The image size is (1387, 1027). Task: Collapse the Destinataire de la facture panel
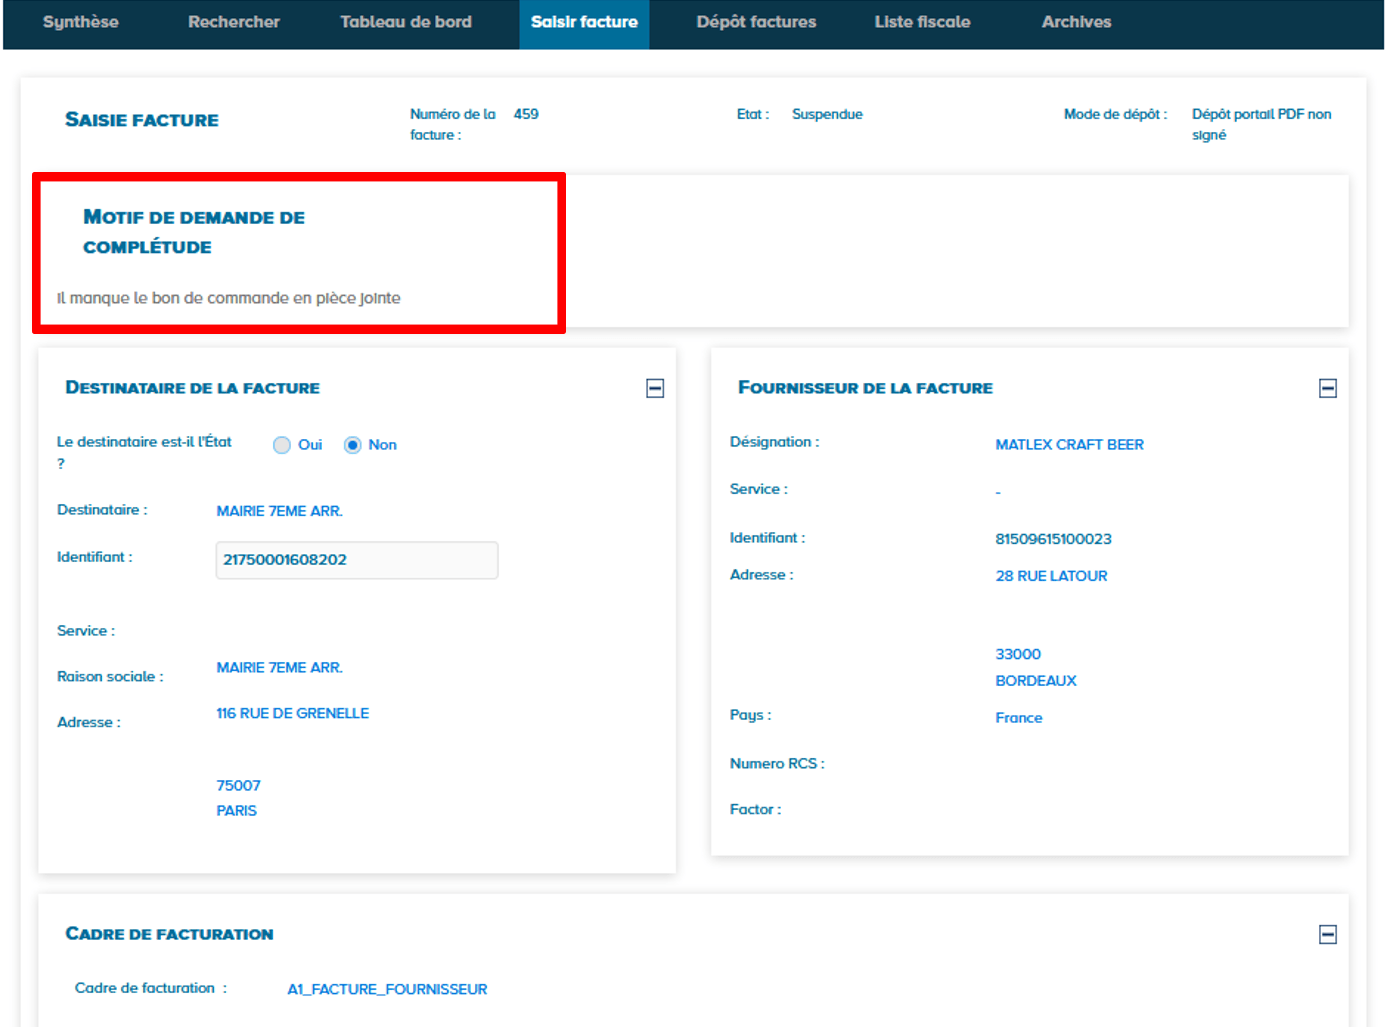coord(655,388)
